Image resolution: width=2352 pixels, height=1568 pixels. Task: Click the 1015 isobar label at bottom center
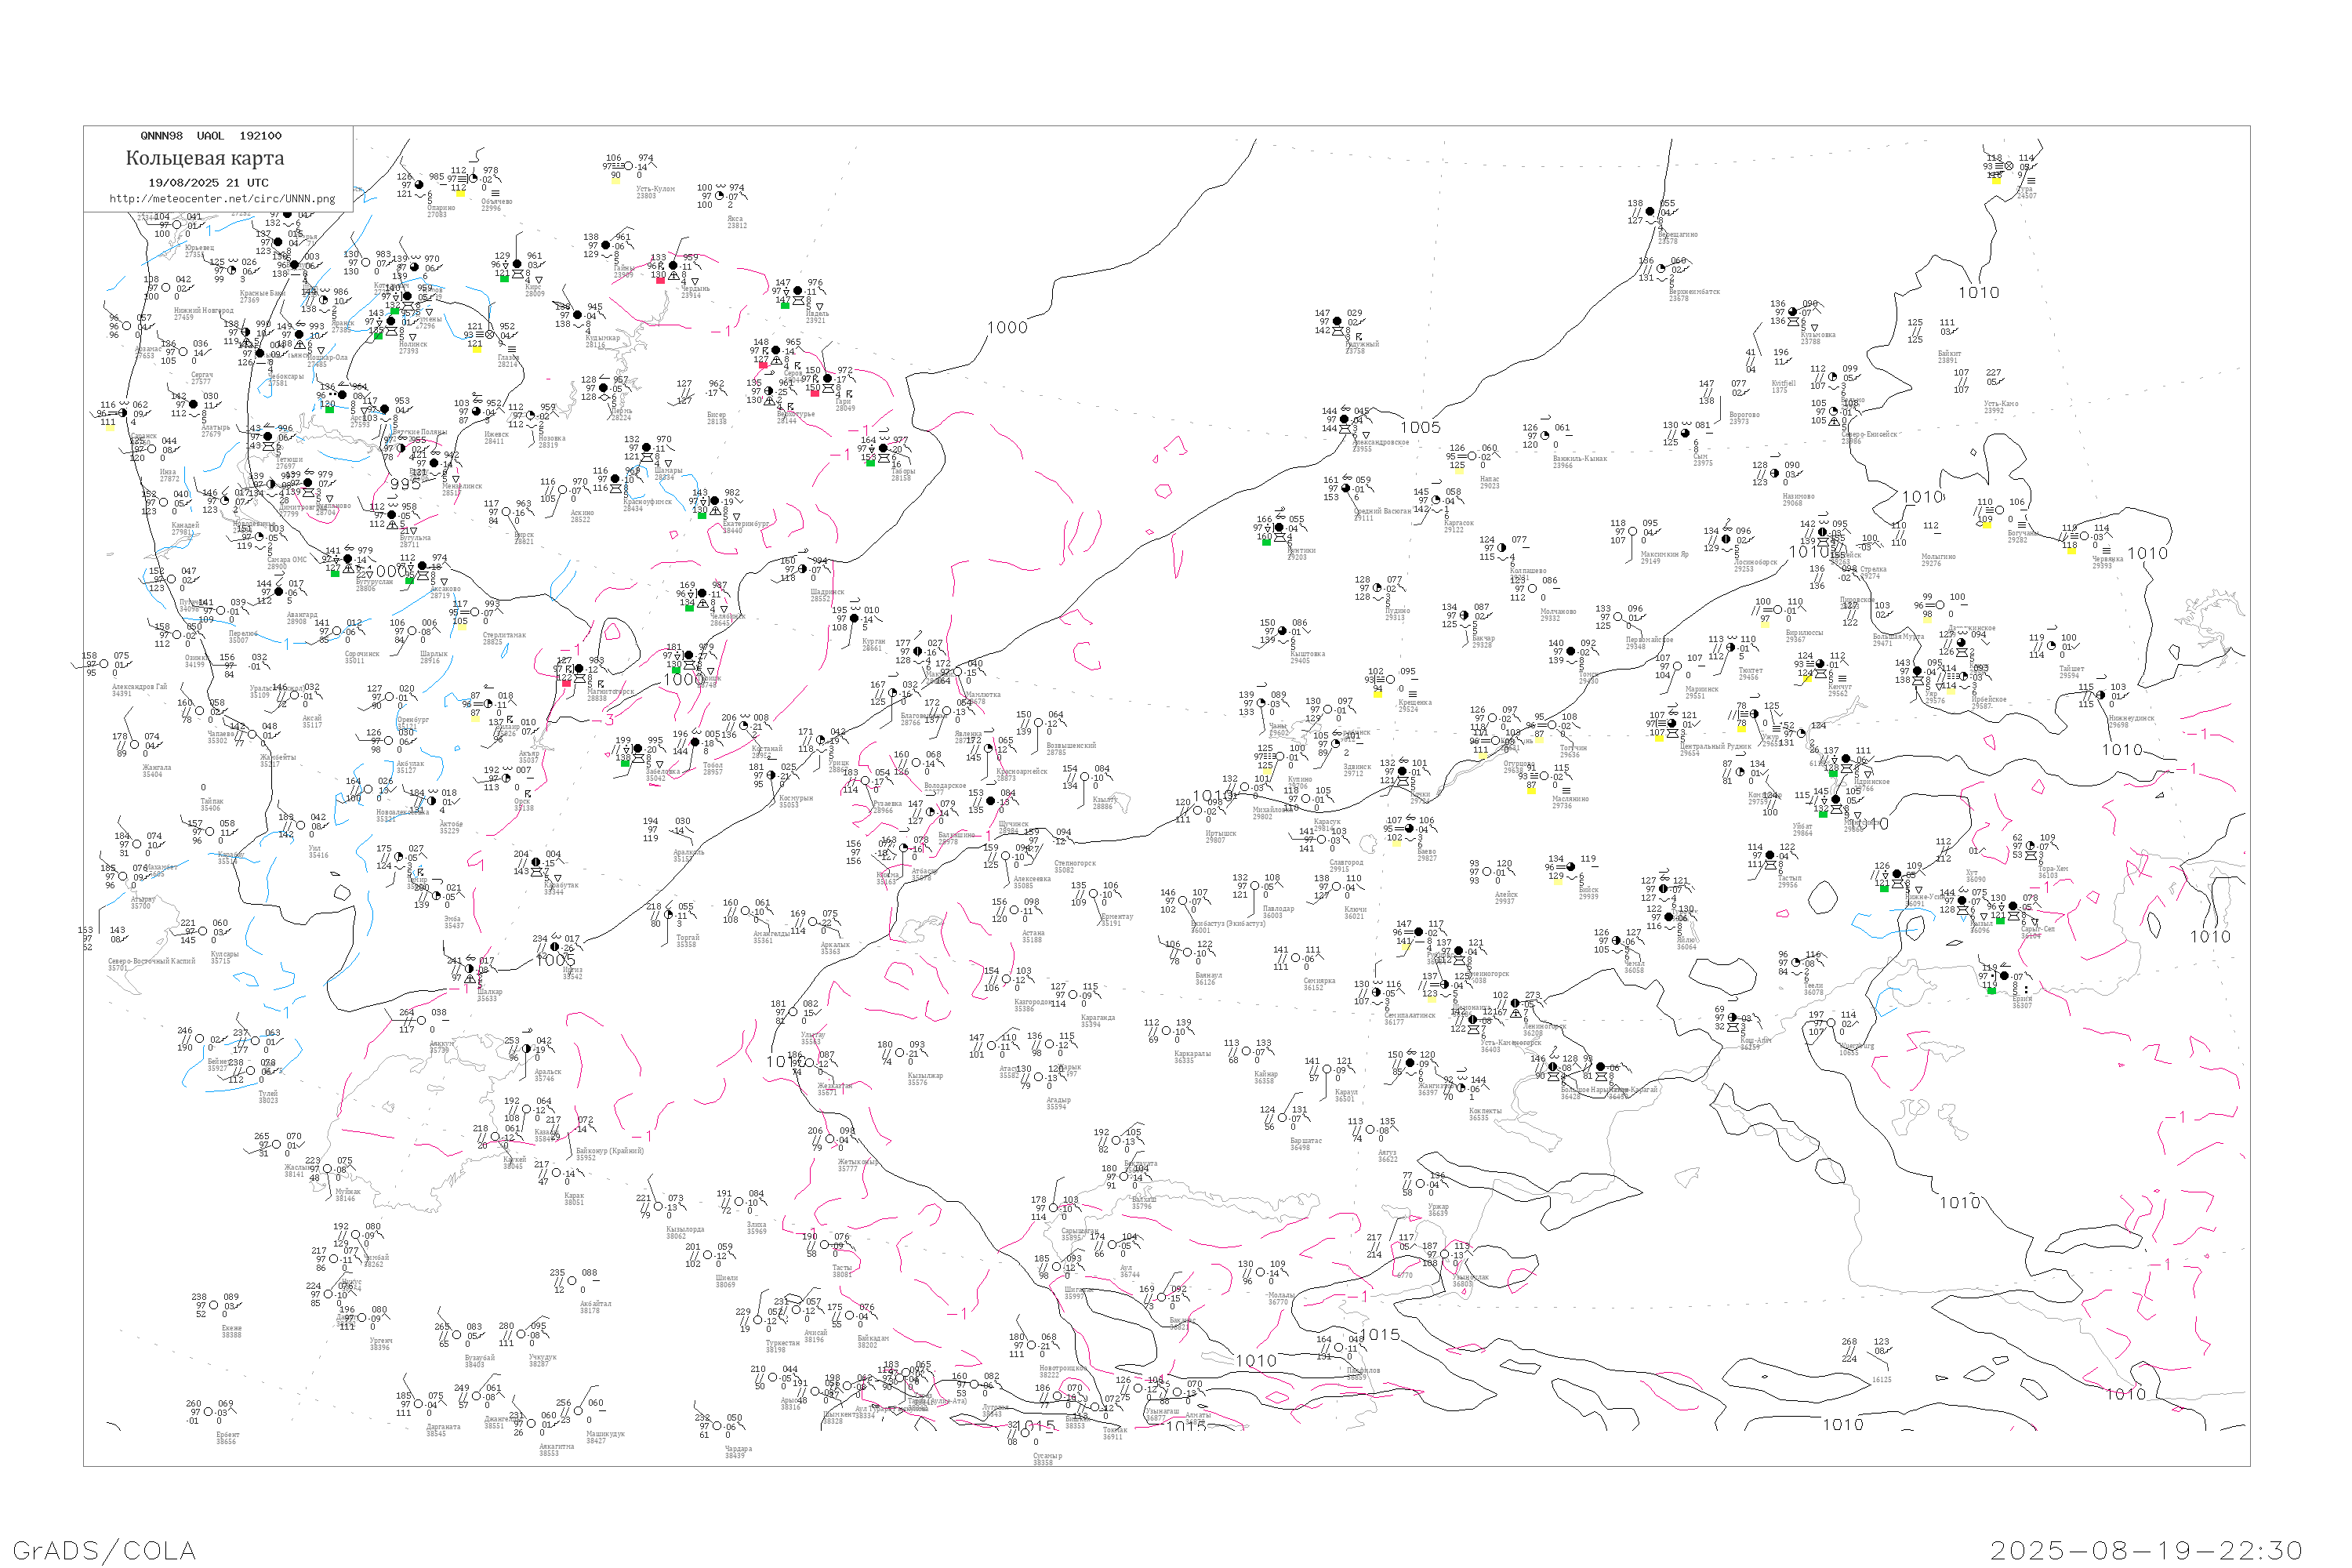1379,1335
